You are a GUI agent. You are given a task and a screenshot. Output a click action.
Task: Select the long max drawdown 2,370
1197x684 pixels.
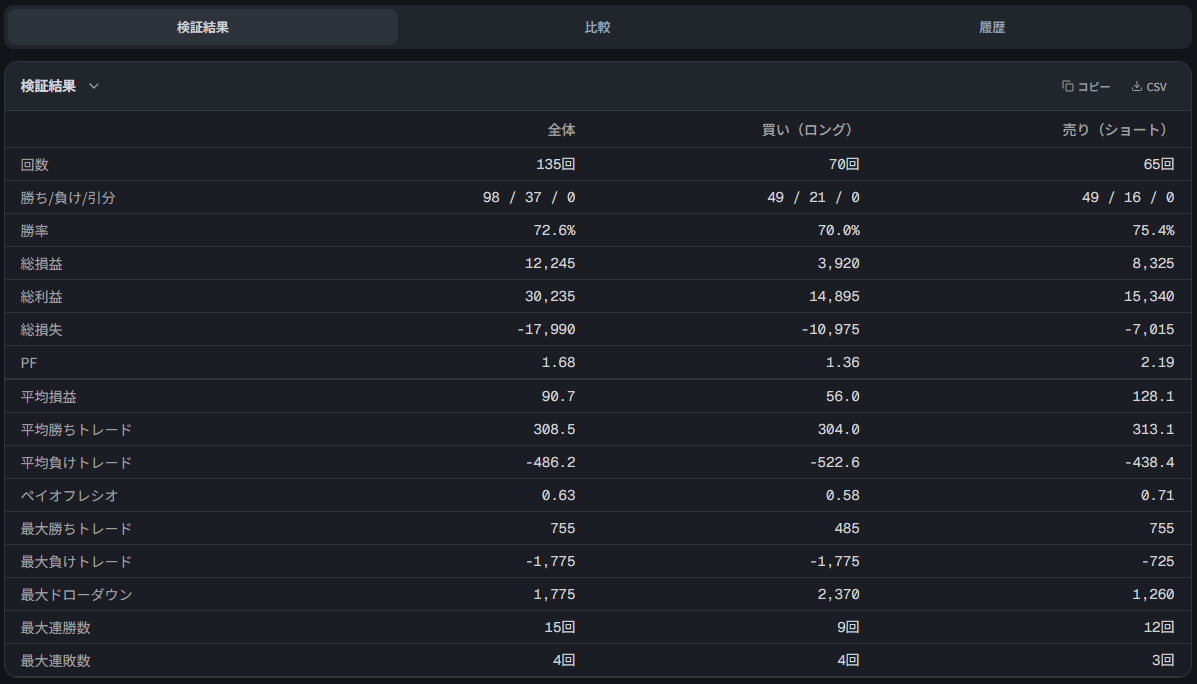[x=838, y=595]
